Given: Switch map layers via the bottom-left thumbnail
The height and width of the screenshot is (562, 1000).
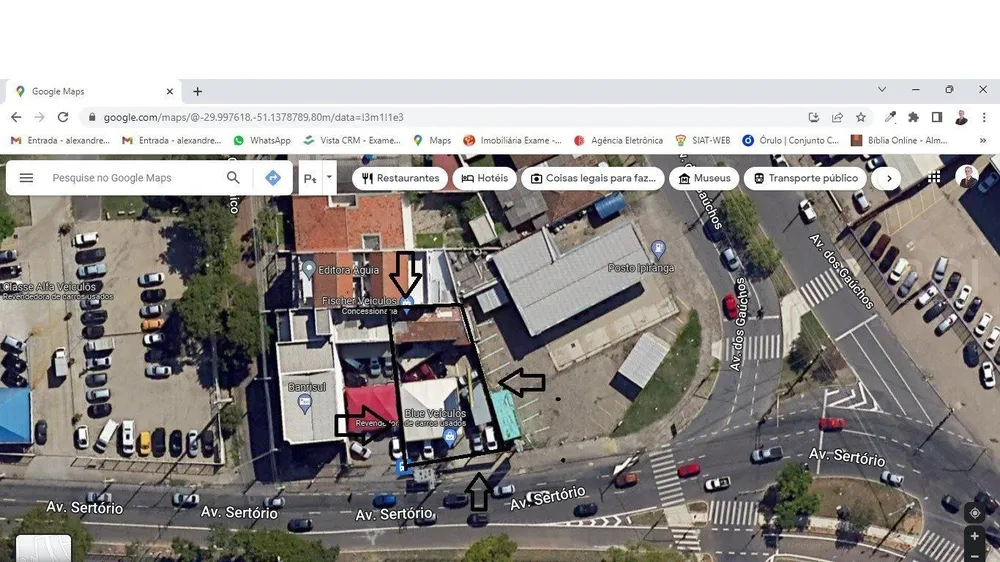Looking at the screenshot, I should click(43, 548).
